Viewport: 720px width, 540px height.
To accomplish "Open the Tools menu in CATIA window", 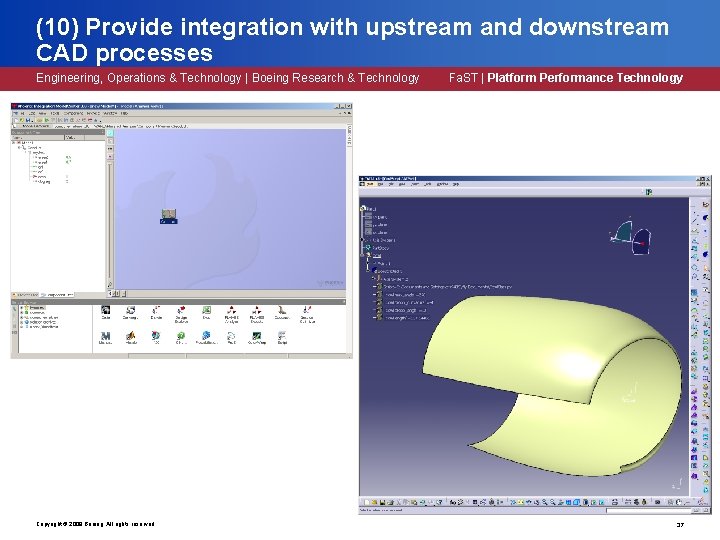I will pyautogui.click(x=428, y=184).
